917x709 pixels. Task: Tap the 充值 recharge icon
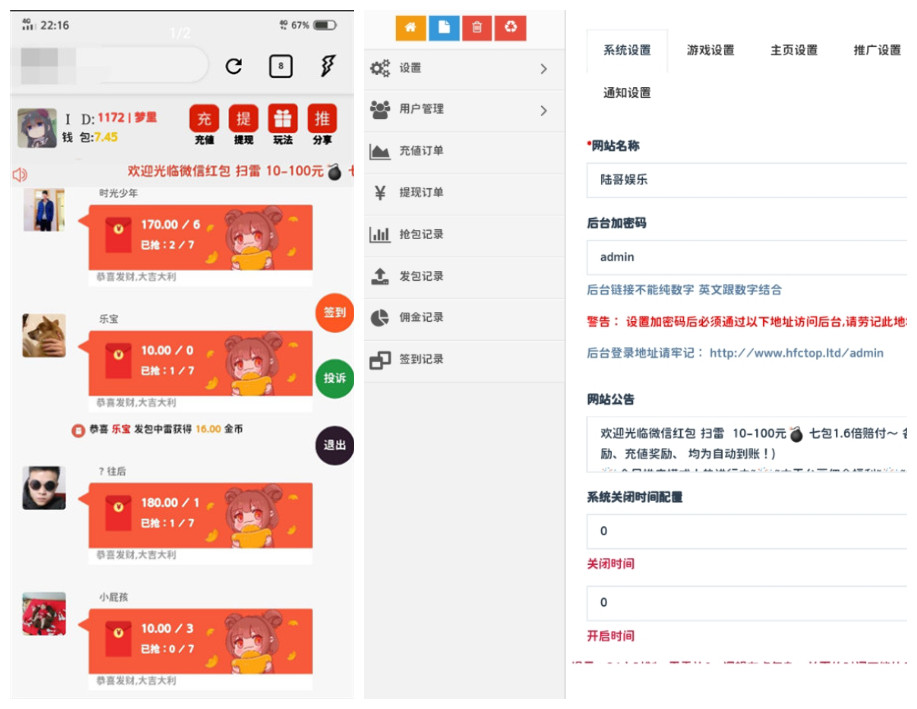[204, 123]
